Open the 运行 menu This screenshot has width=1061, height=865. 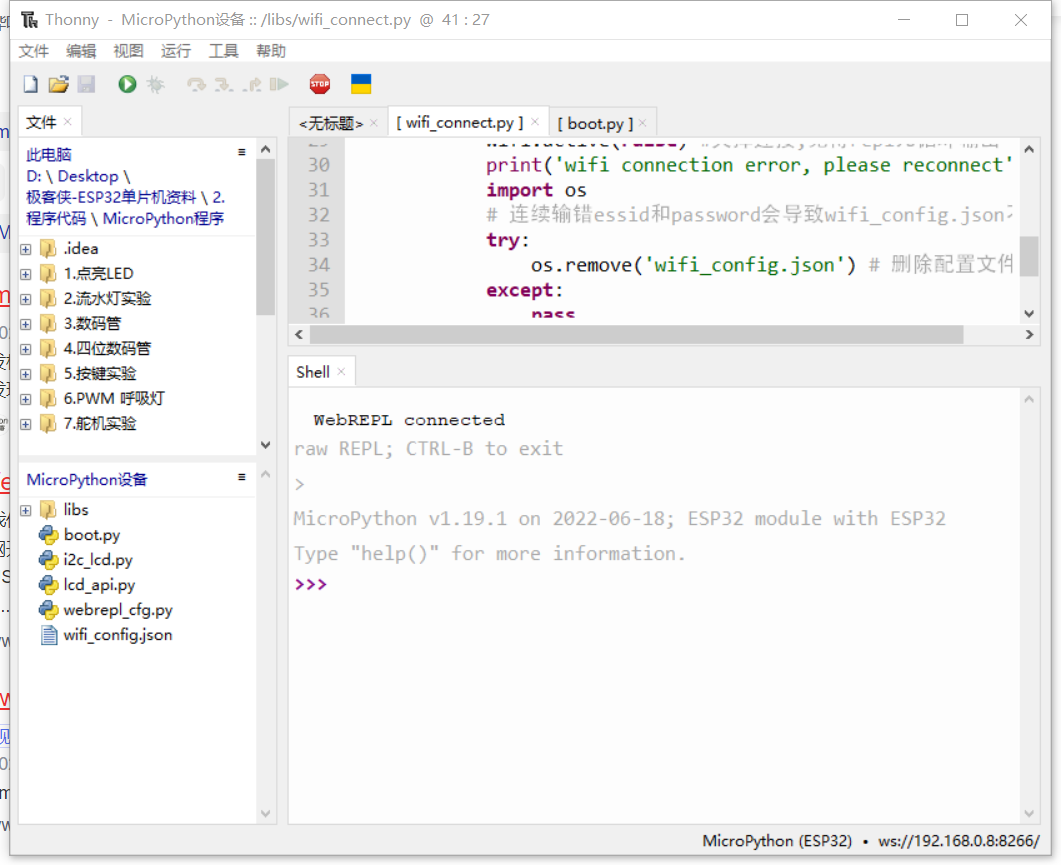click(x=175, y=51)
